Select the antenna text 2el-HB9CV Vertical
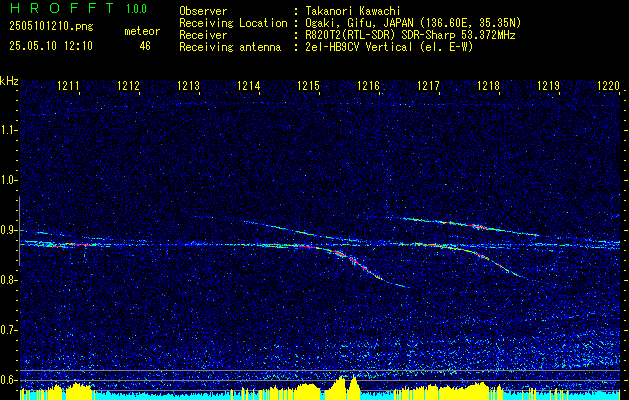The width and height of the screenshot is (629, 400). (359, 47)
